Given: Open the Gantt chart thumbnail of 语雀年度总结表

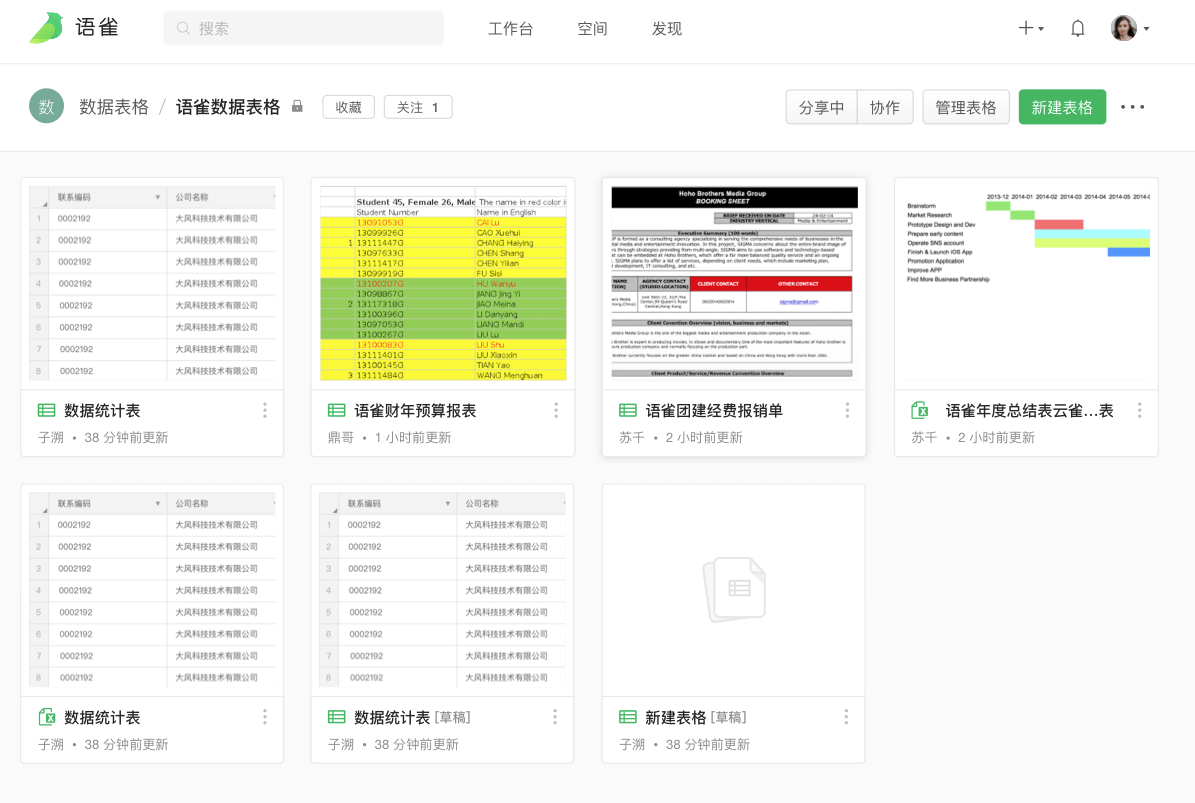Looking at the screenshot, I should pyautogui.click(x=1027, y=283).
